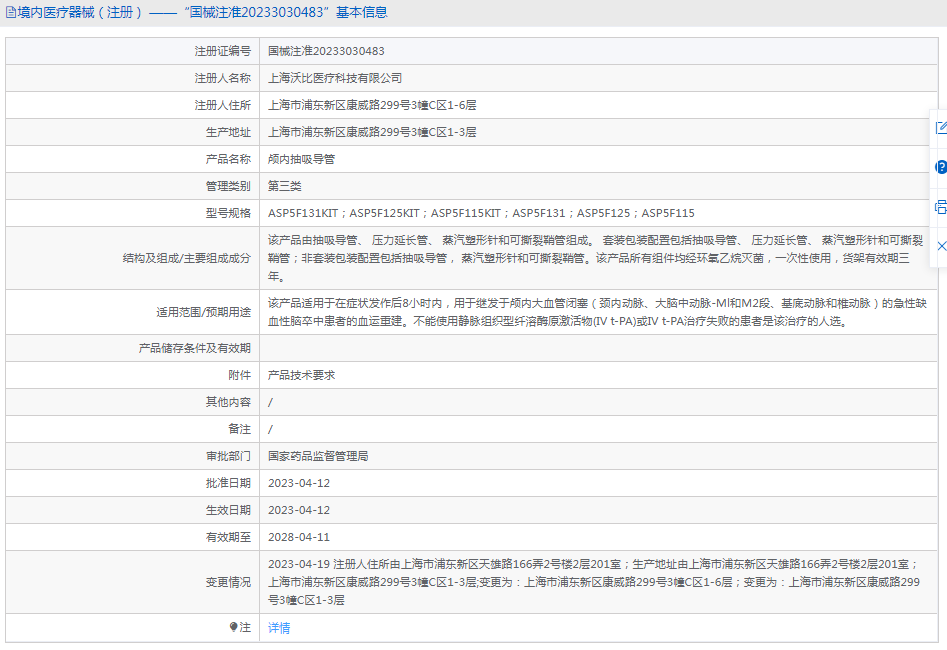Screen dimensions: 947x650
Task: Click the 产品名称 label
Action: [228, 159]
